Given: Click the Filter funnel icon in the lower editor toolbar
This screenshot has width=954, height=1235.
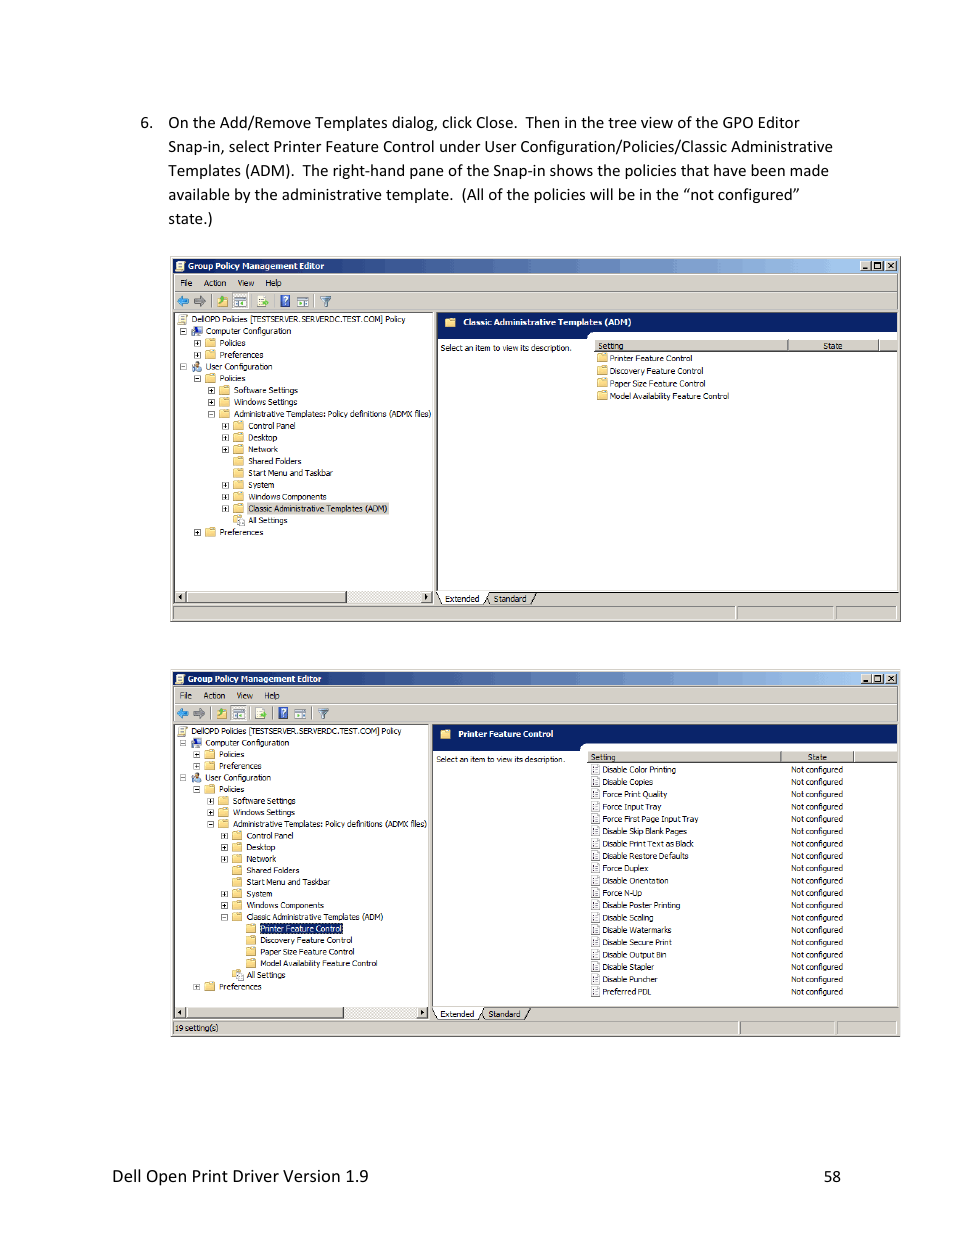Looking at the screenshot, I should click(x=323, y=713).
